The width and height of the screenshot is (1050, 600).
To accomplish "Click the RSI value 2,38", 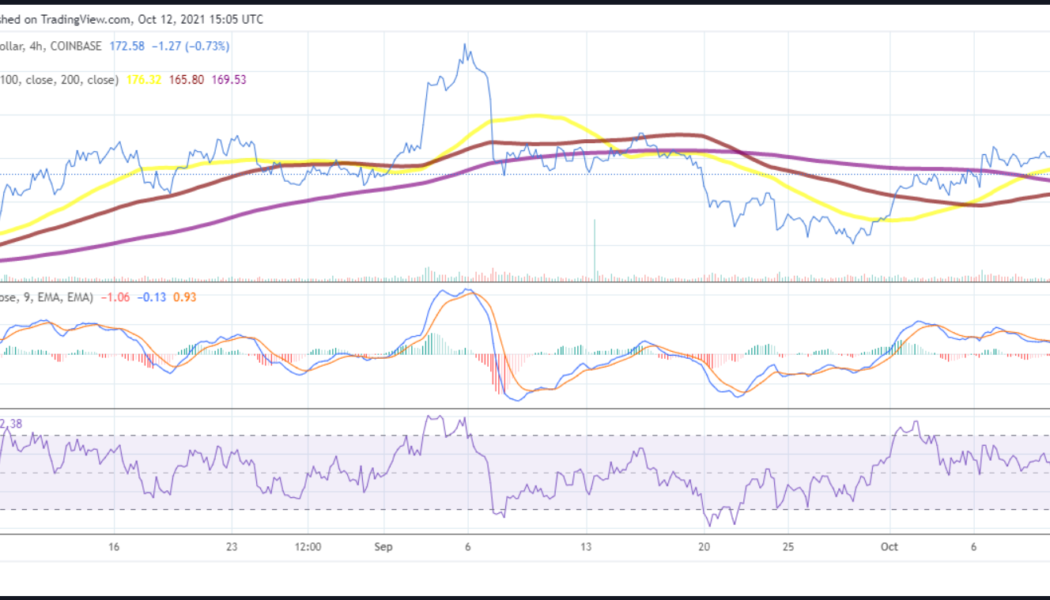I will coord(12,424).
